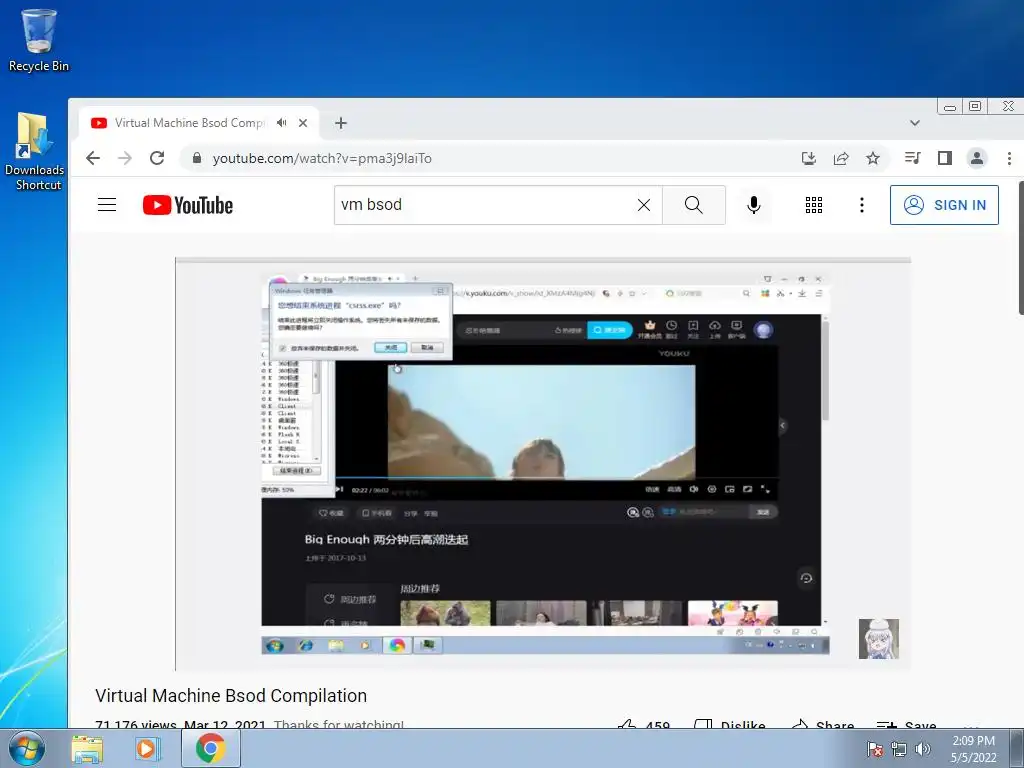The height and width of the screenshot is (768, 1024).
Task: Install app using the address bar icon
Action: pos(809,158)
